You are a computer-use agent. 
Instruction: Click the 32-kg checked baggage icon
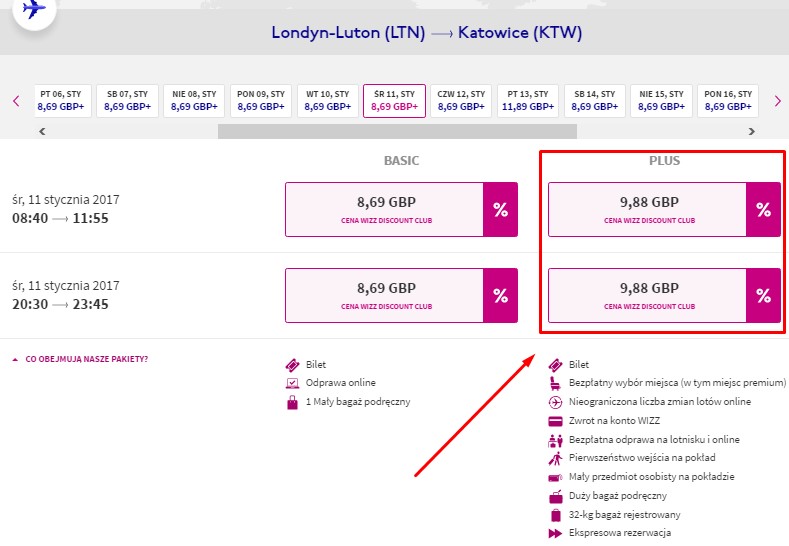coord(556,515)
